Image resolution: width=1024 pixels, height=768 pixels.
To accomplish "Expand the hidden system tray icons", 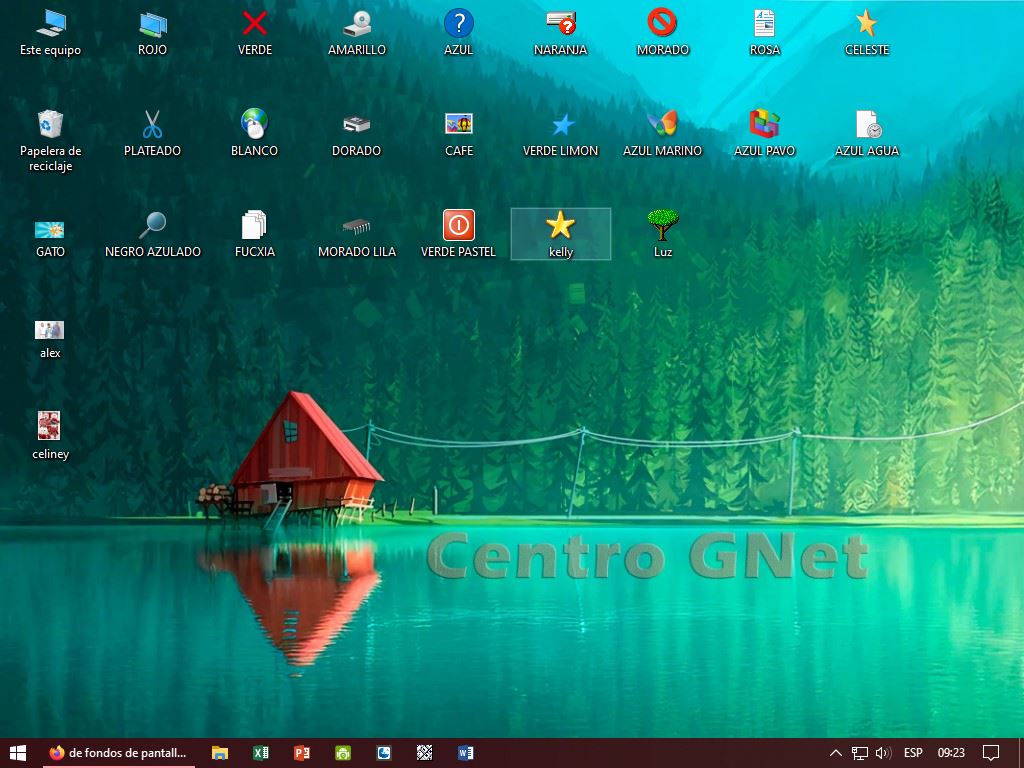I will tap(836, 753).
